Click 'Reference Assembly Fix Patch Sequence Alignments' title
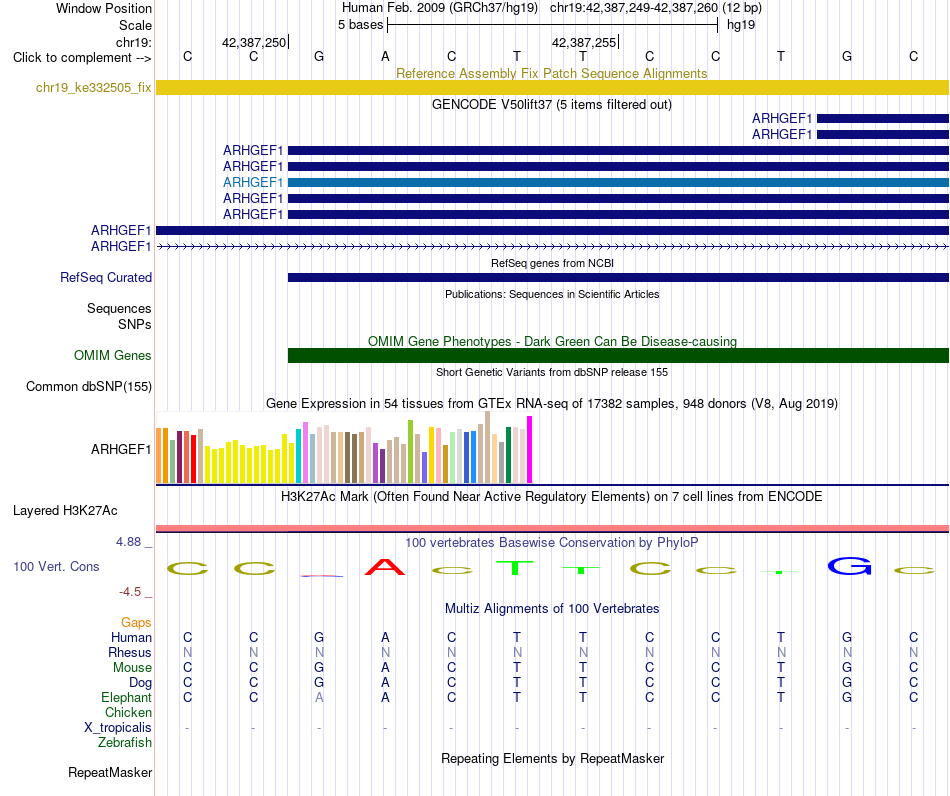 tap(551, 73)
